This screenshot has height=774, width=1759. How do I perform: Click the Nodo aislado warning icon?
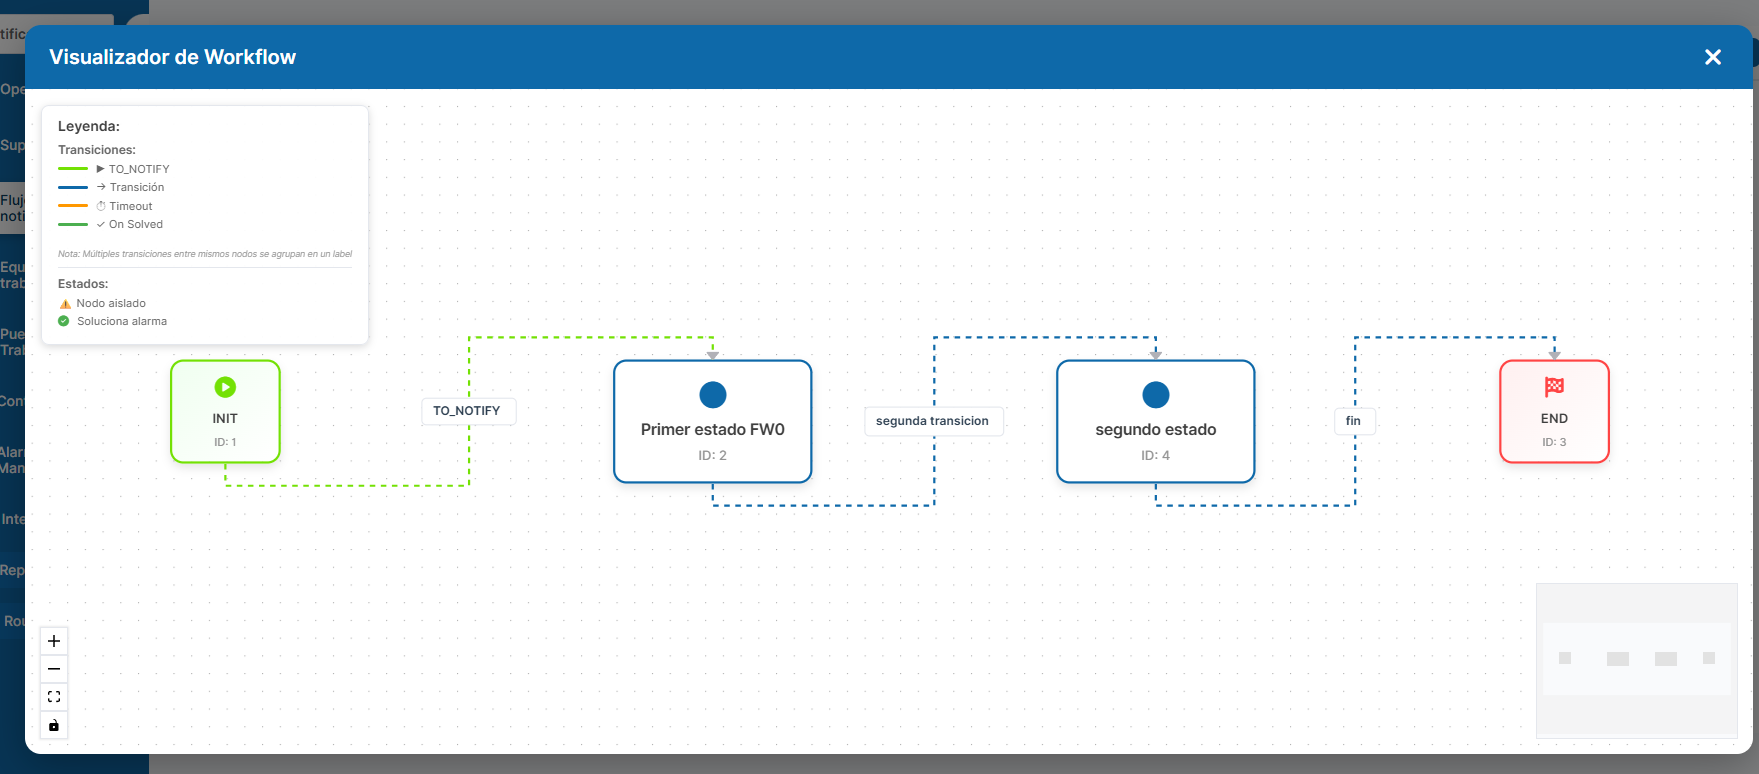(65, 304)
